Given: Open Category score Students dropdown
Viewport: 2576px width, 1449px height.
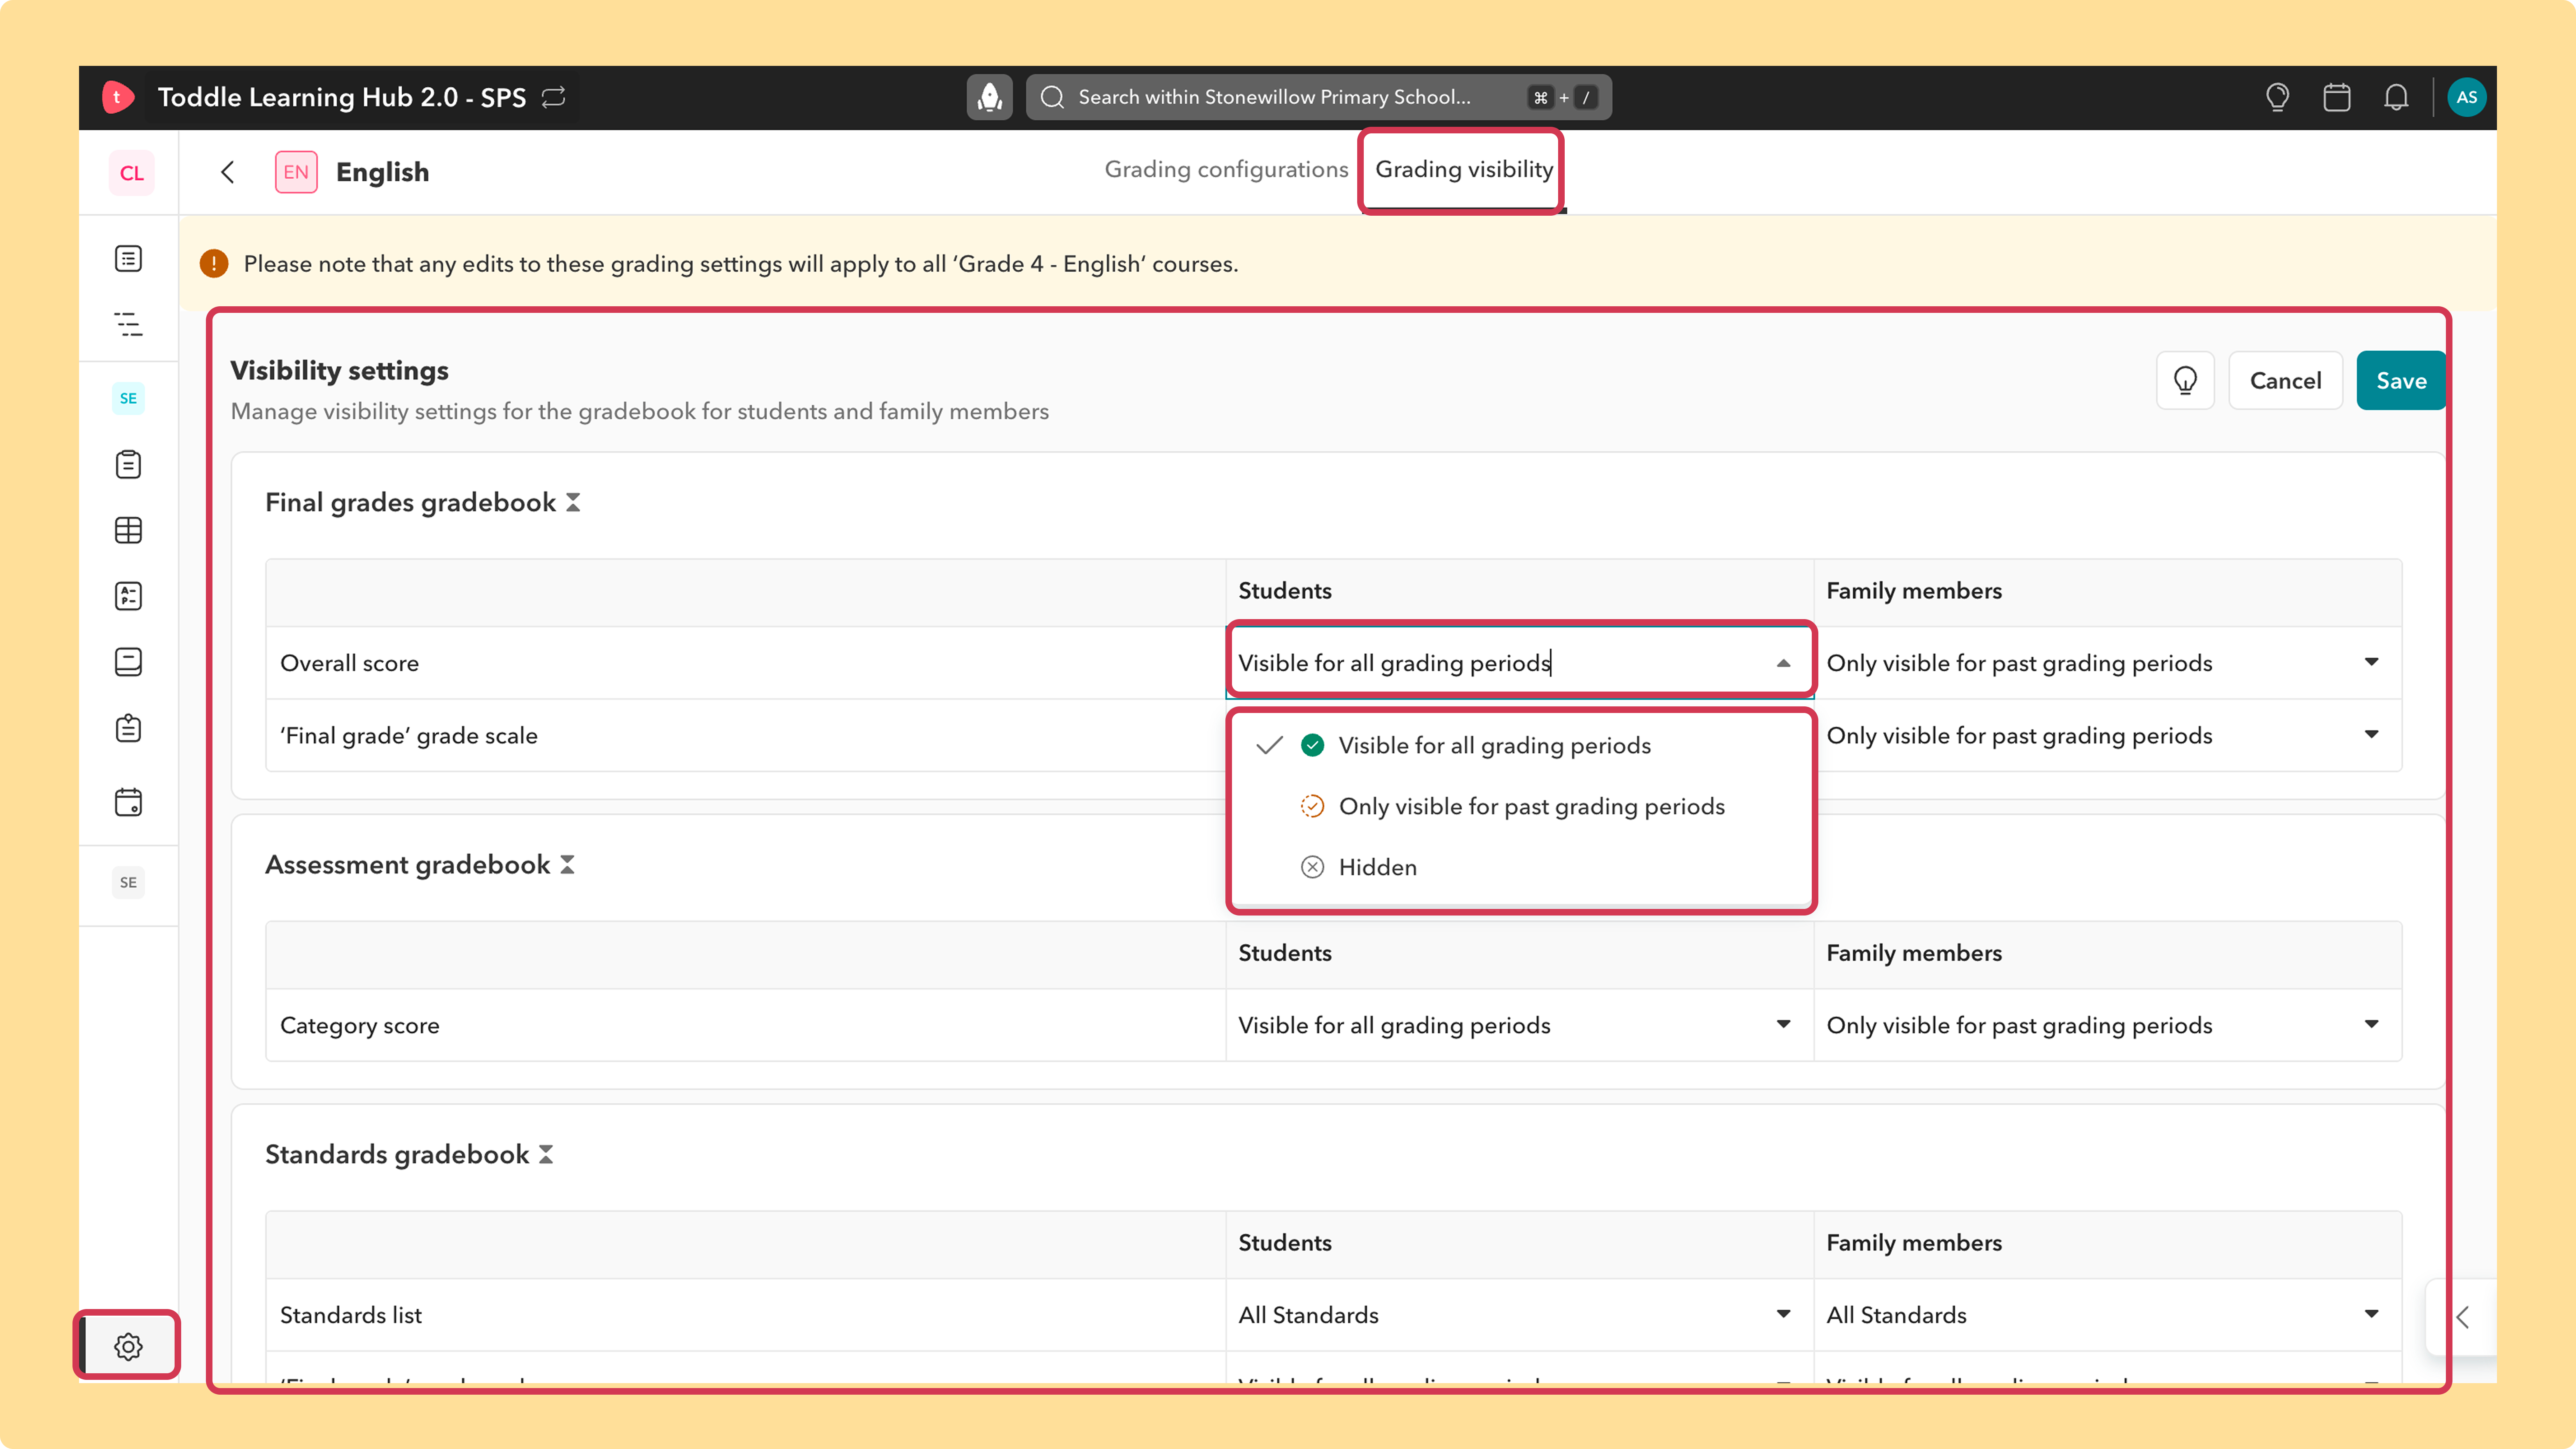Looking at the screenshot, I should [x=1520, y=1025].
